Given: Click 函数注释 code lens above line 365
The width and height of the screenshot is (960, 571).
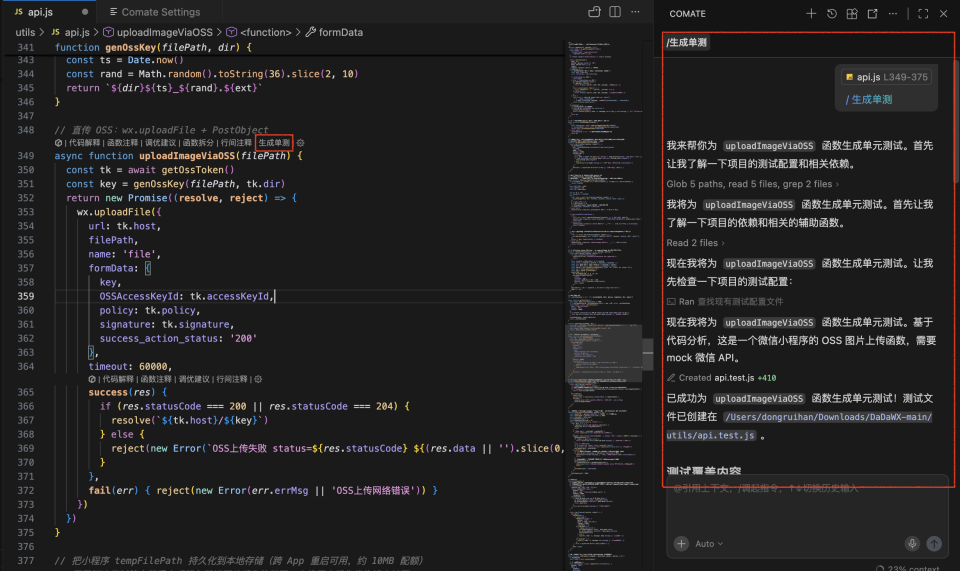Looking at the screenshot, I should point(156,379).
